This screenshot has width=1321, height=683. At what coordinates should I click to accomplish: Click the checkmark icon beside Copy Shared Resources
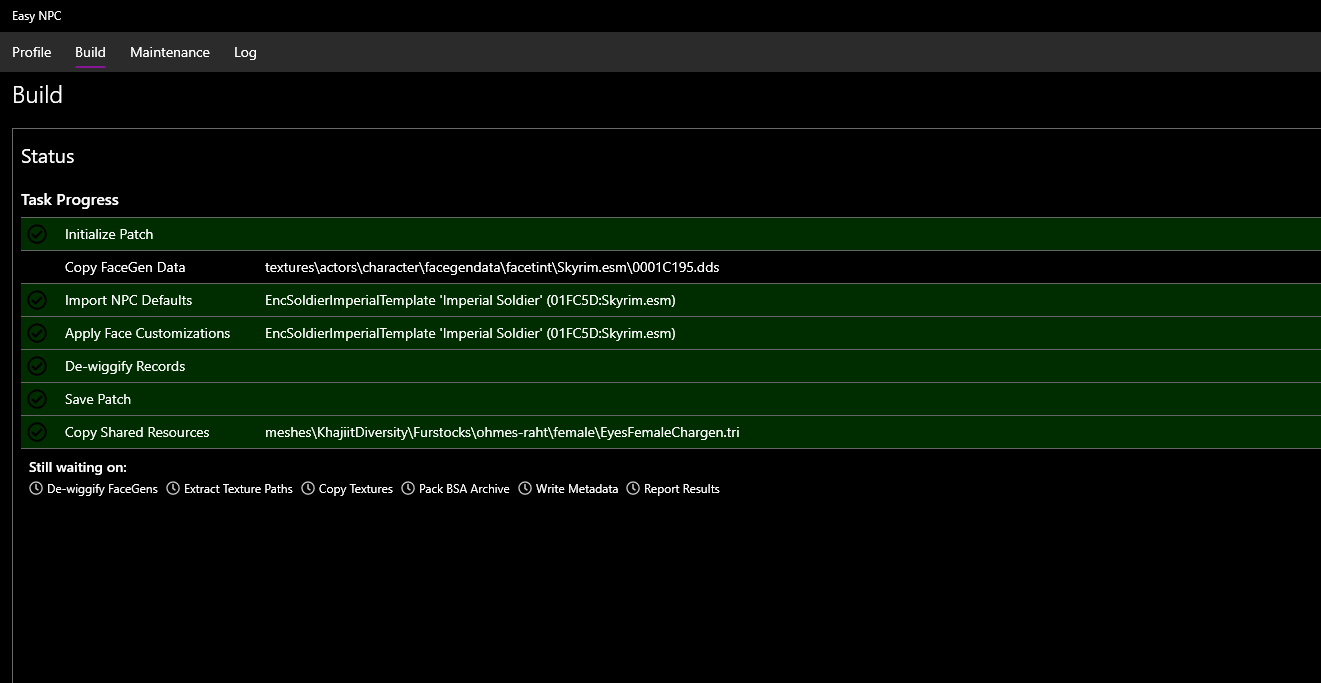point(37,432)
